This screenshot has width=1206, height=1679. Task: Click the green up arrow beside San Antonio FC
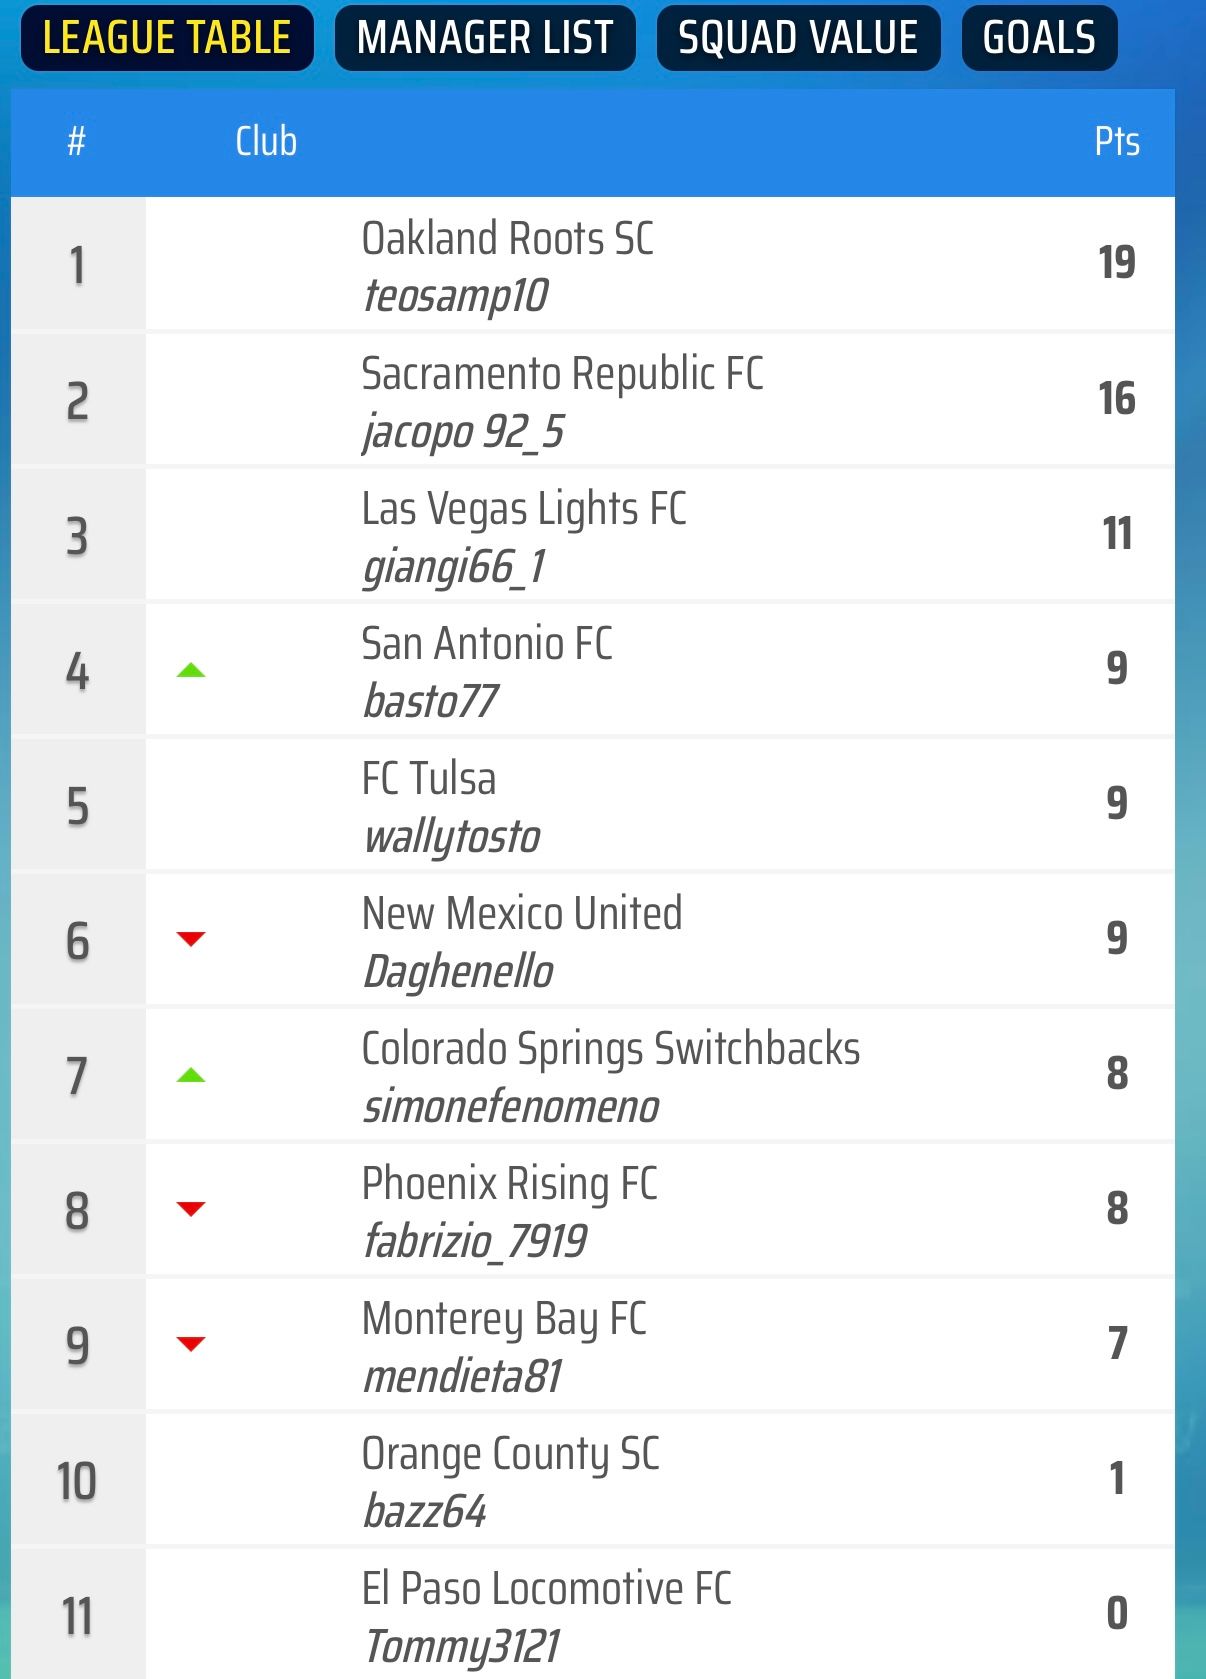190,670
